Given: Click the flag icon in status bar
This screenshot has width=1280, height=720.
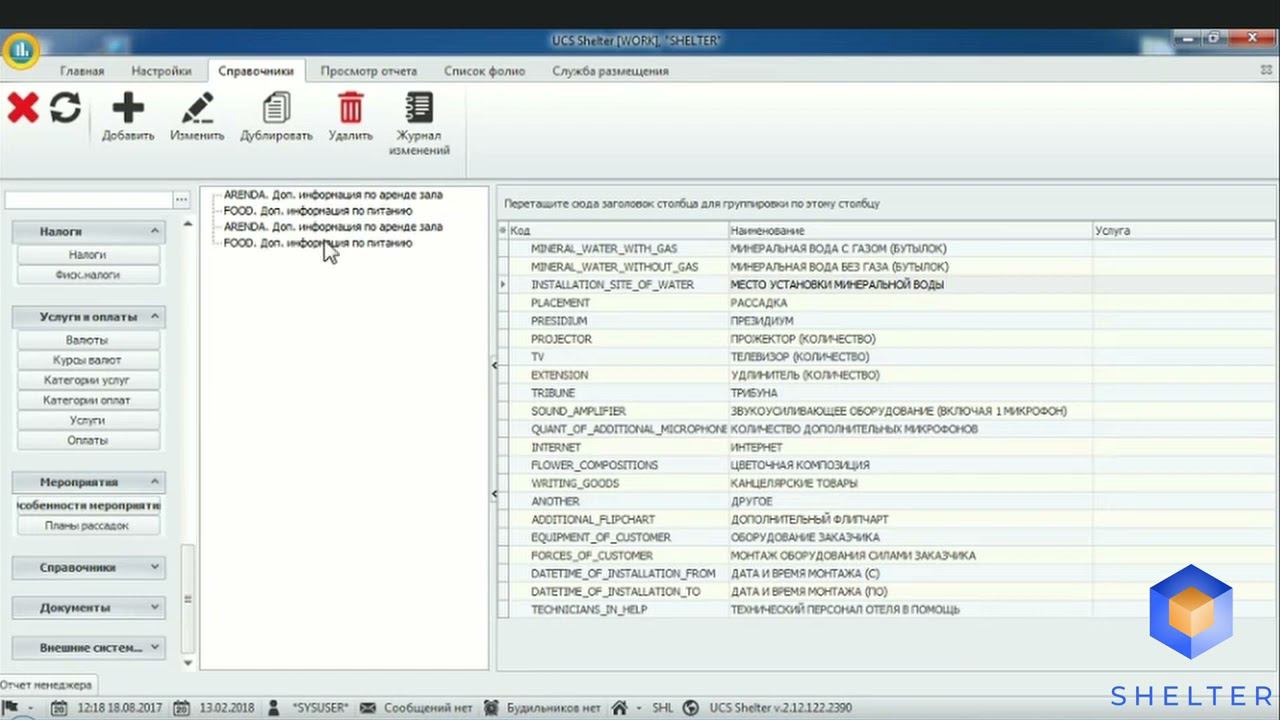Looking at the screenshot, I should coord(12,707).
